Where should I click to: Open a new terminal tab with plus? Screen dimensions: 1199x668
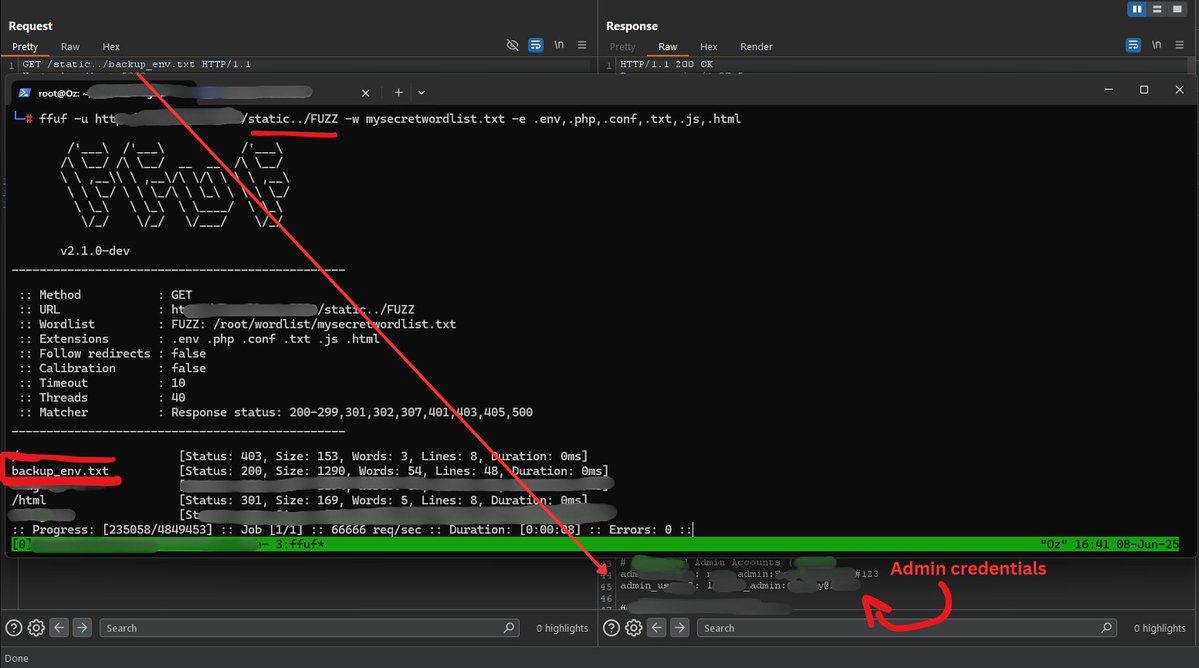pyautogui.click(x=398, y=92)
